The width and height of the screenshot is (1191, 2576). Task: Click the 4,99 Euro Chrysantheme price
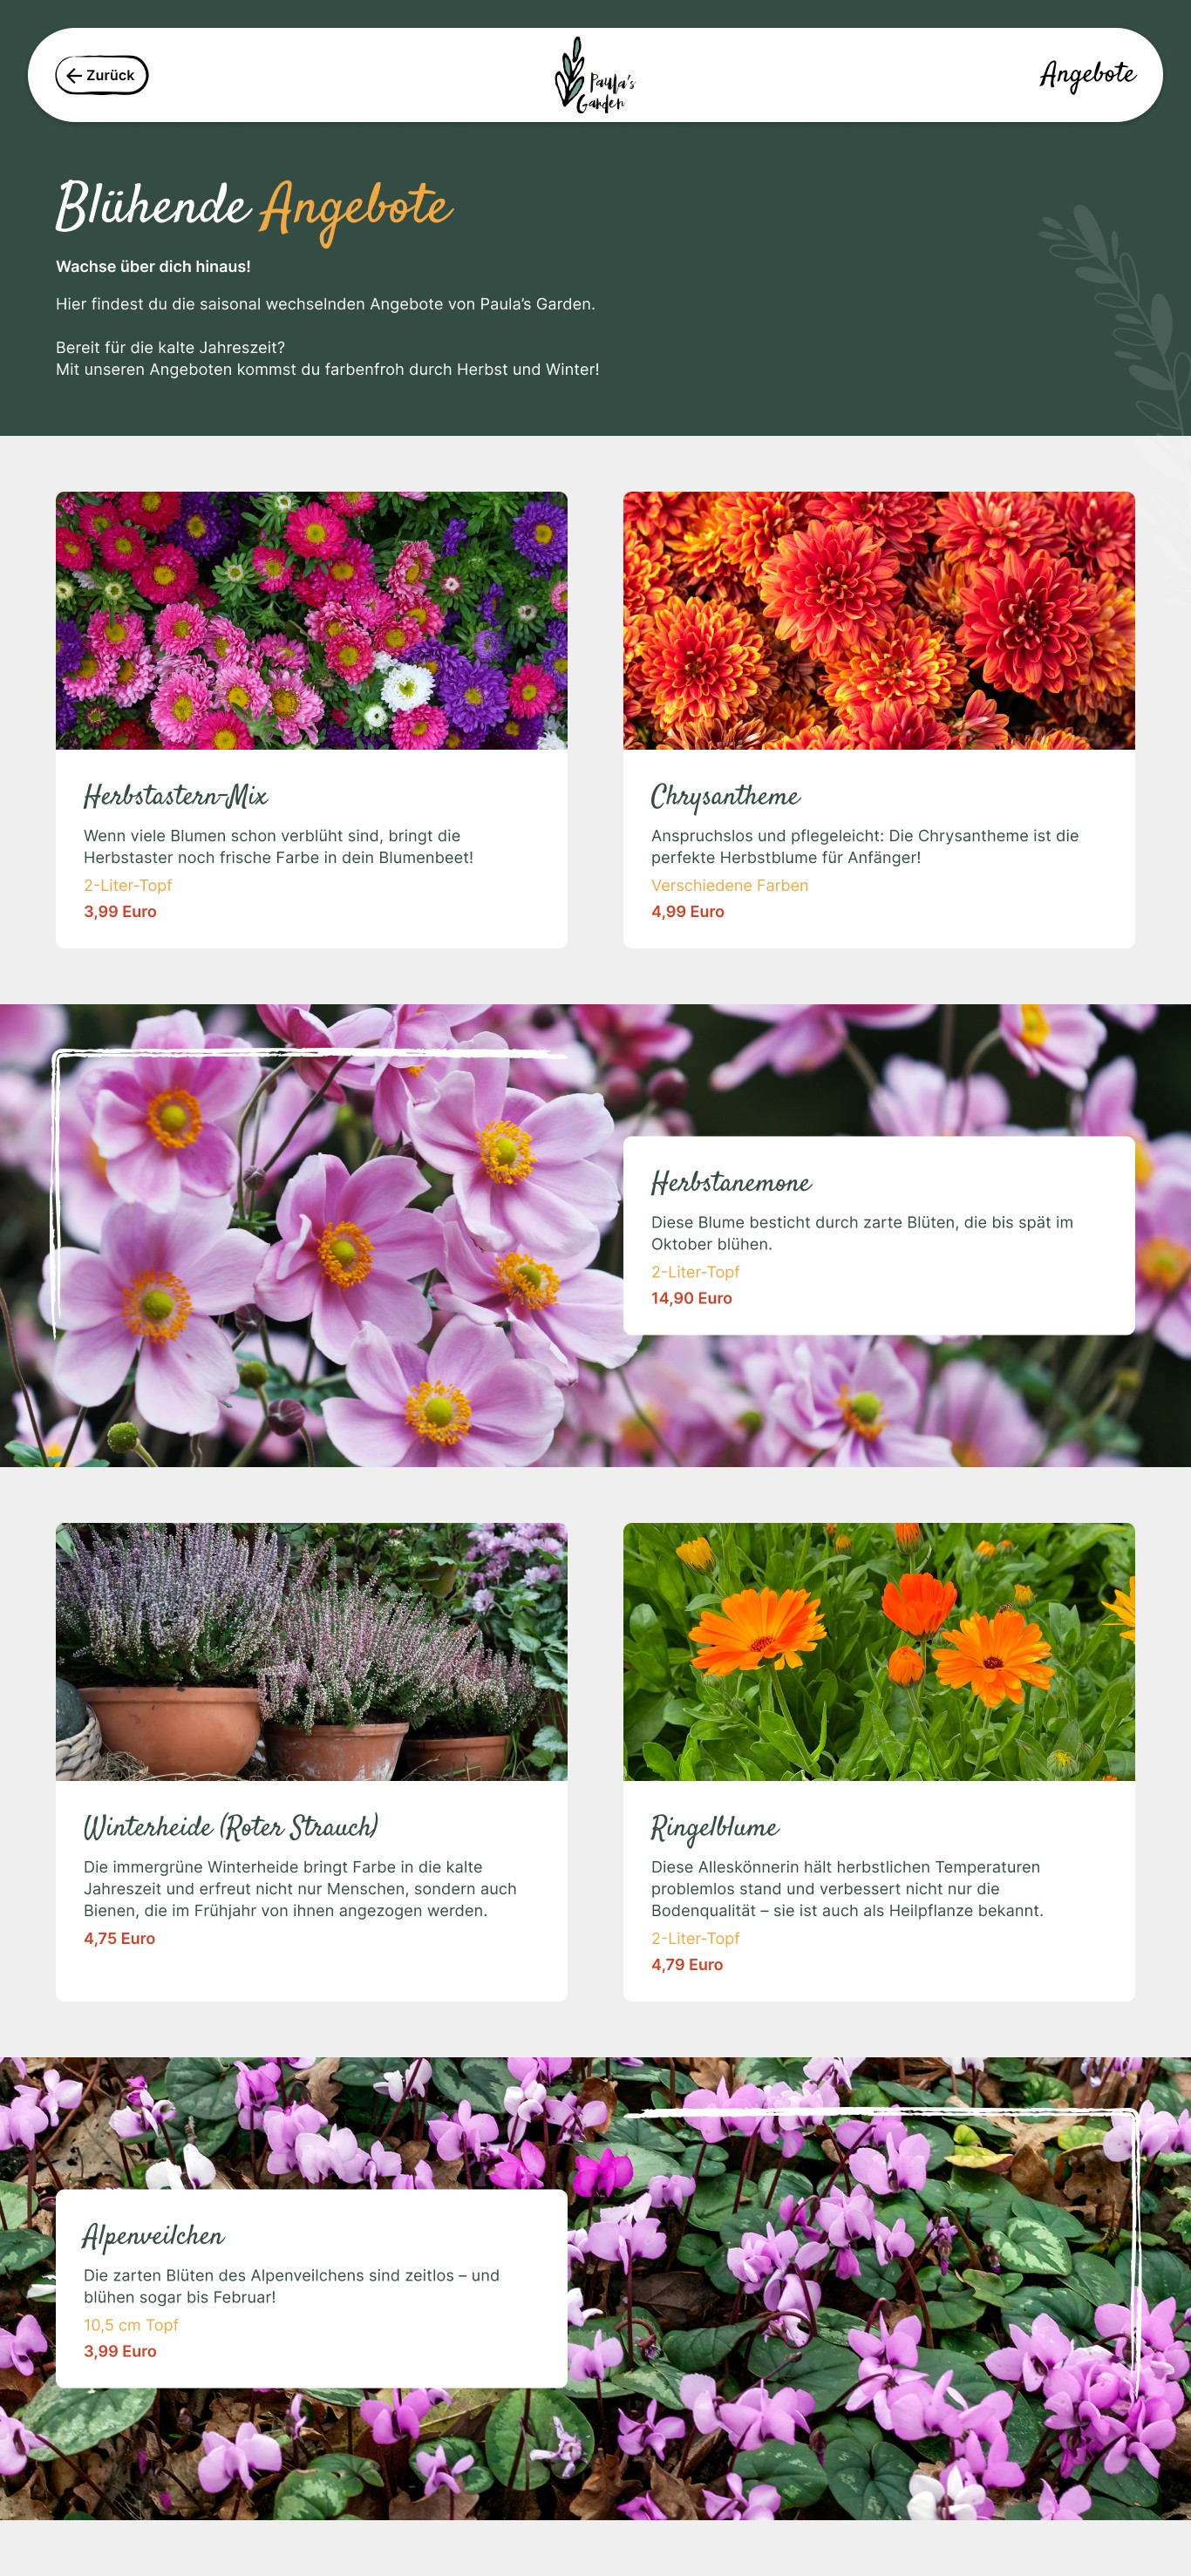pos(687,911)
